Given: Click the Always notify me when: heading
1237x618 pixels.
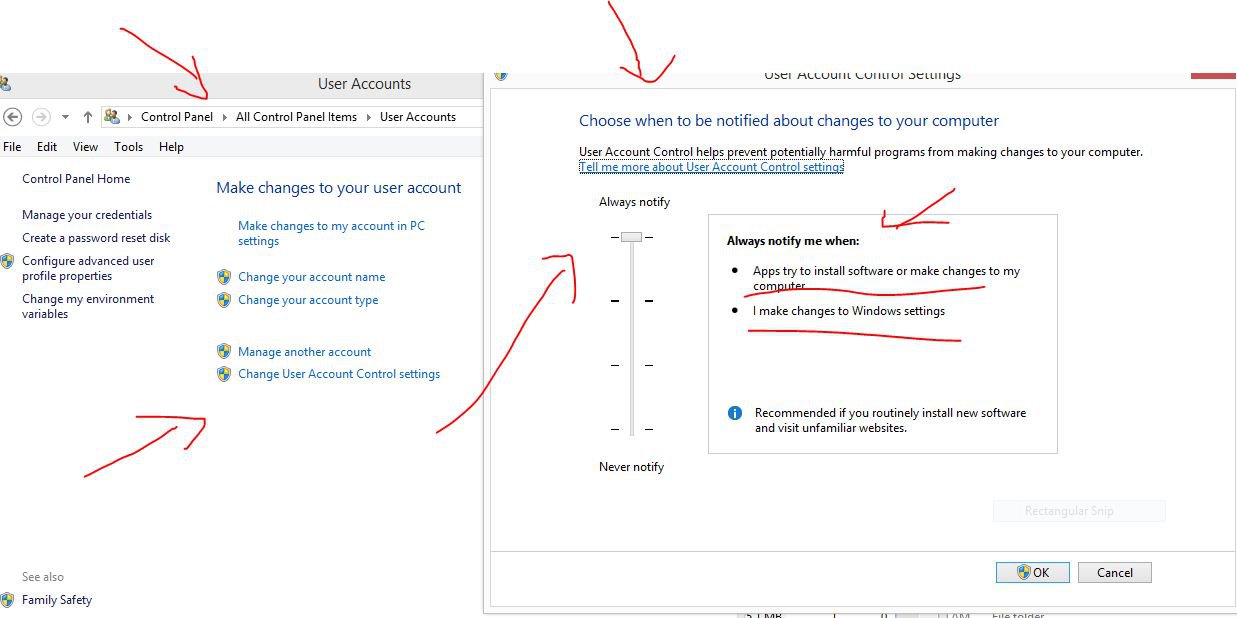Looking at the screenshot, I should [793, 241].
